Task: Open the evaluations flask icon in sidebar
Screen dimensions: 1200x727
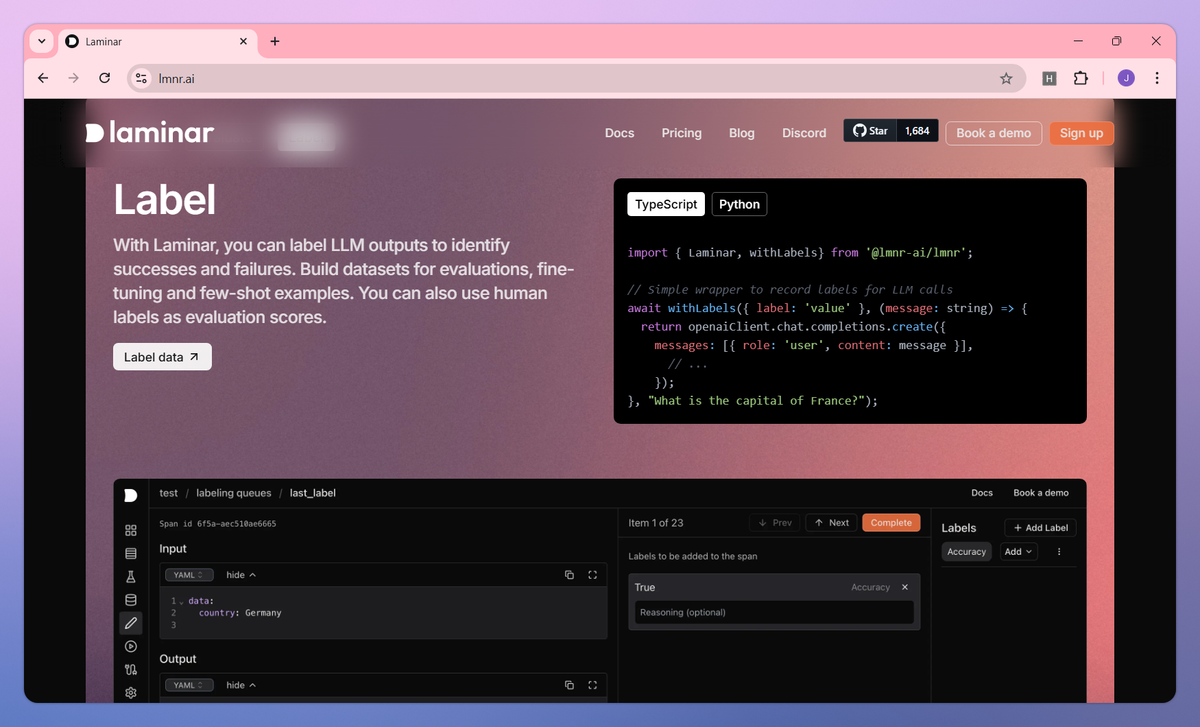Action: [131, 577]
